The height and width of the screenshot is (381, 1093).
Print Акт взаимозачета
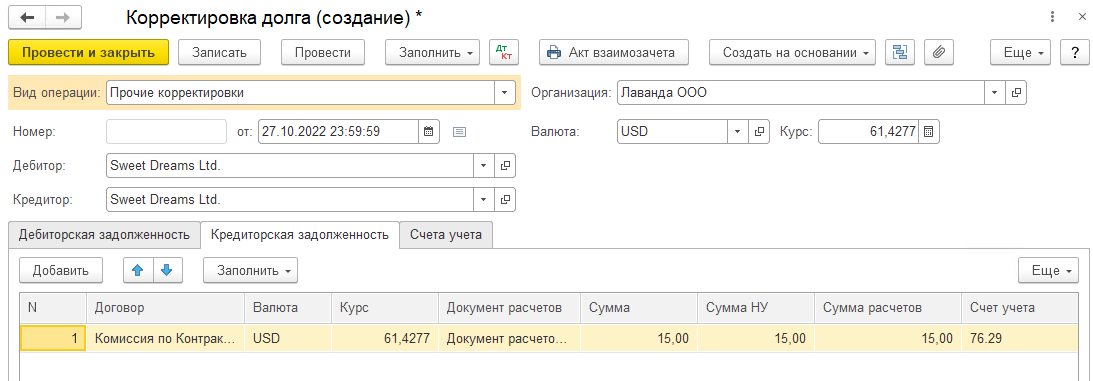(x=613, y=52)
